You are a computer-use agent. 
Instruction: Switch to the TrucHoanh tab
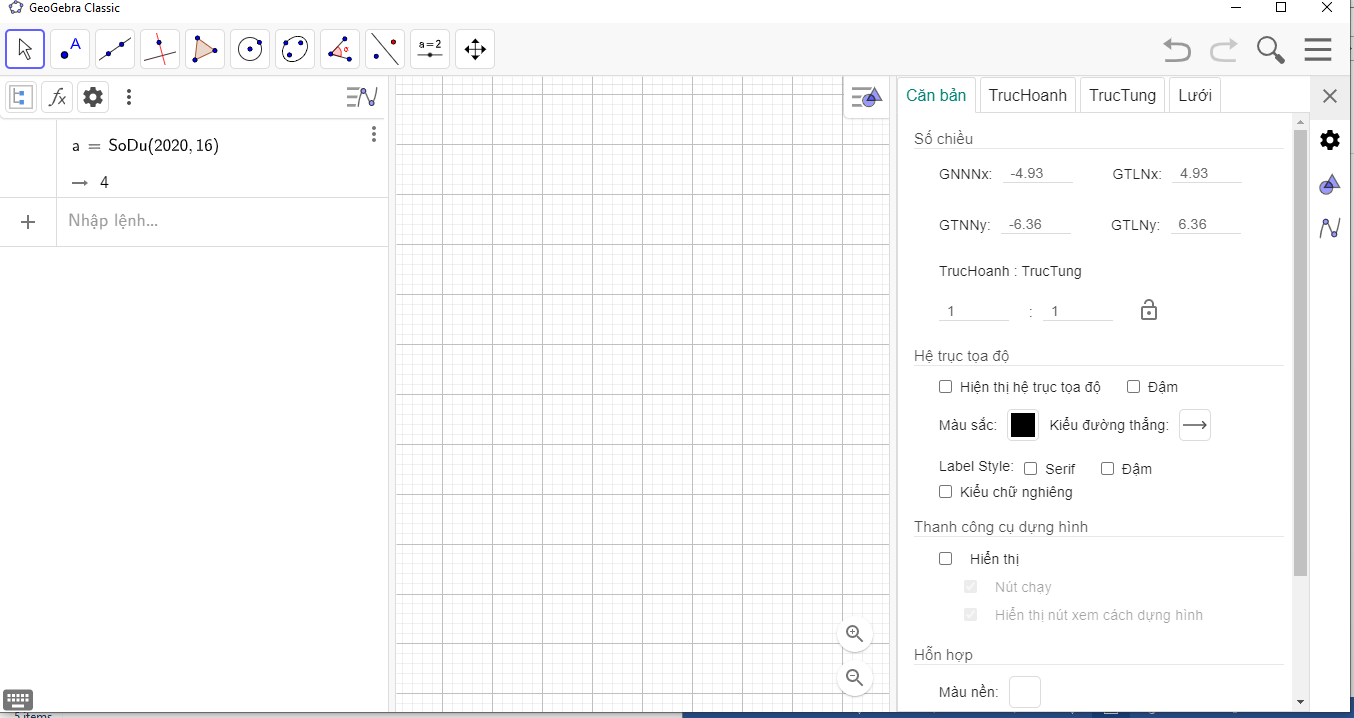pyautogui.click(x=1027, y=96)
